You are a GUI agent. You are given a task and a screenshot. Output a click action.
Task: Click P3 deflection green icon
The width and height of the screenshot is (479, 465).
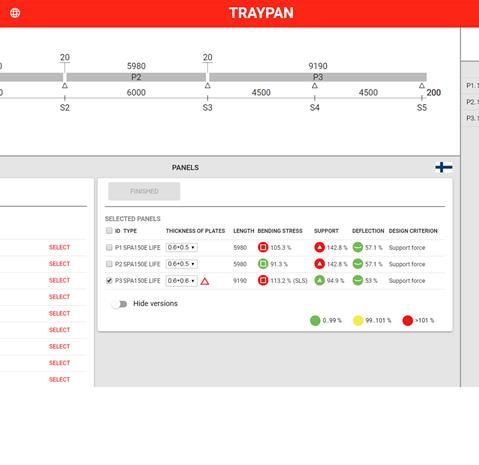(358, 281)
